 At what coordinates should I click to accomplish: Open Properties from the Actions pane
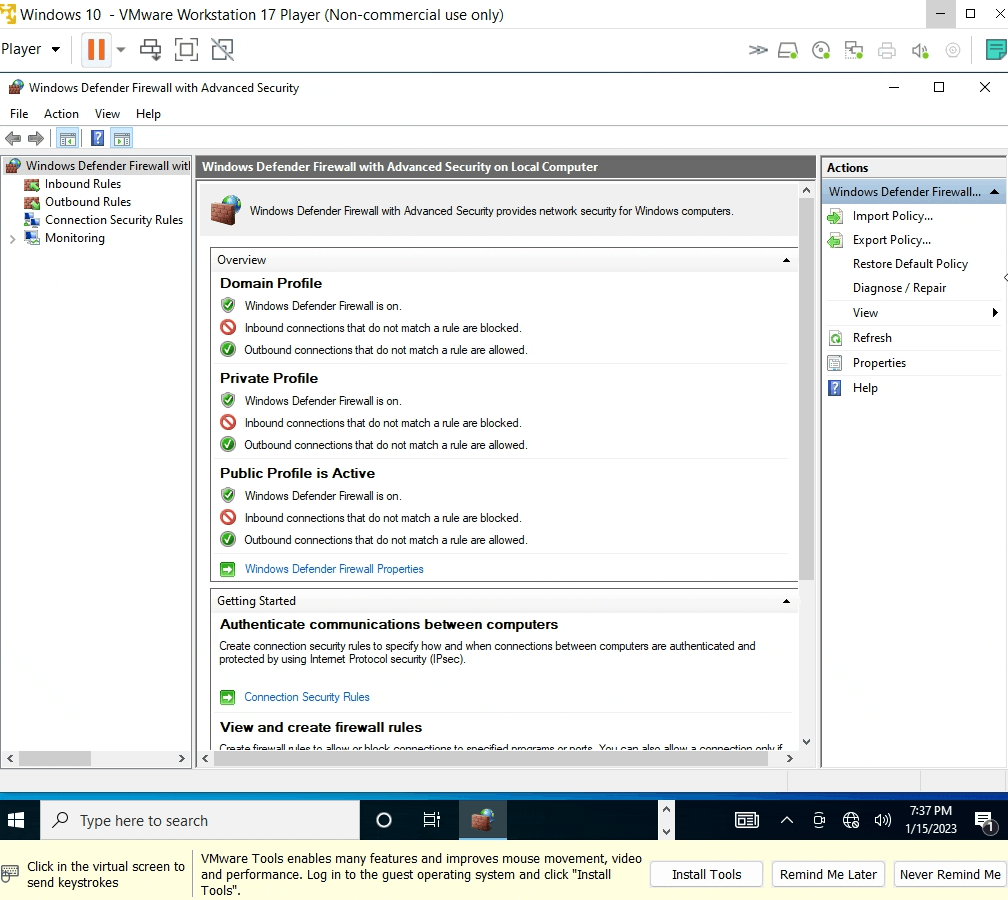click(x=879, y=363)
